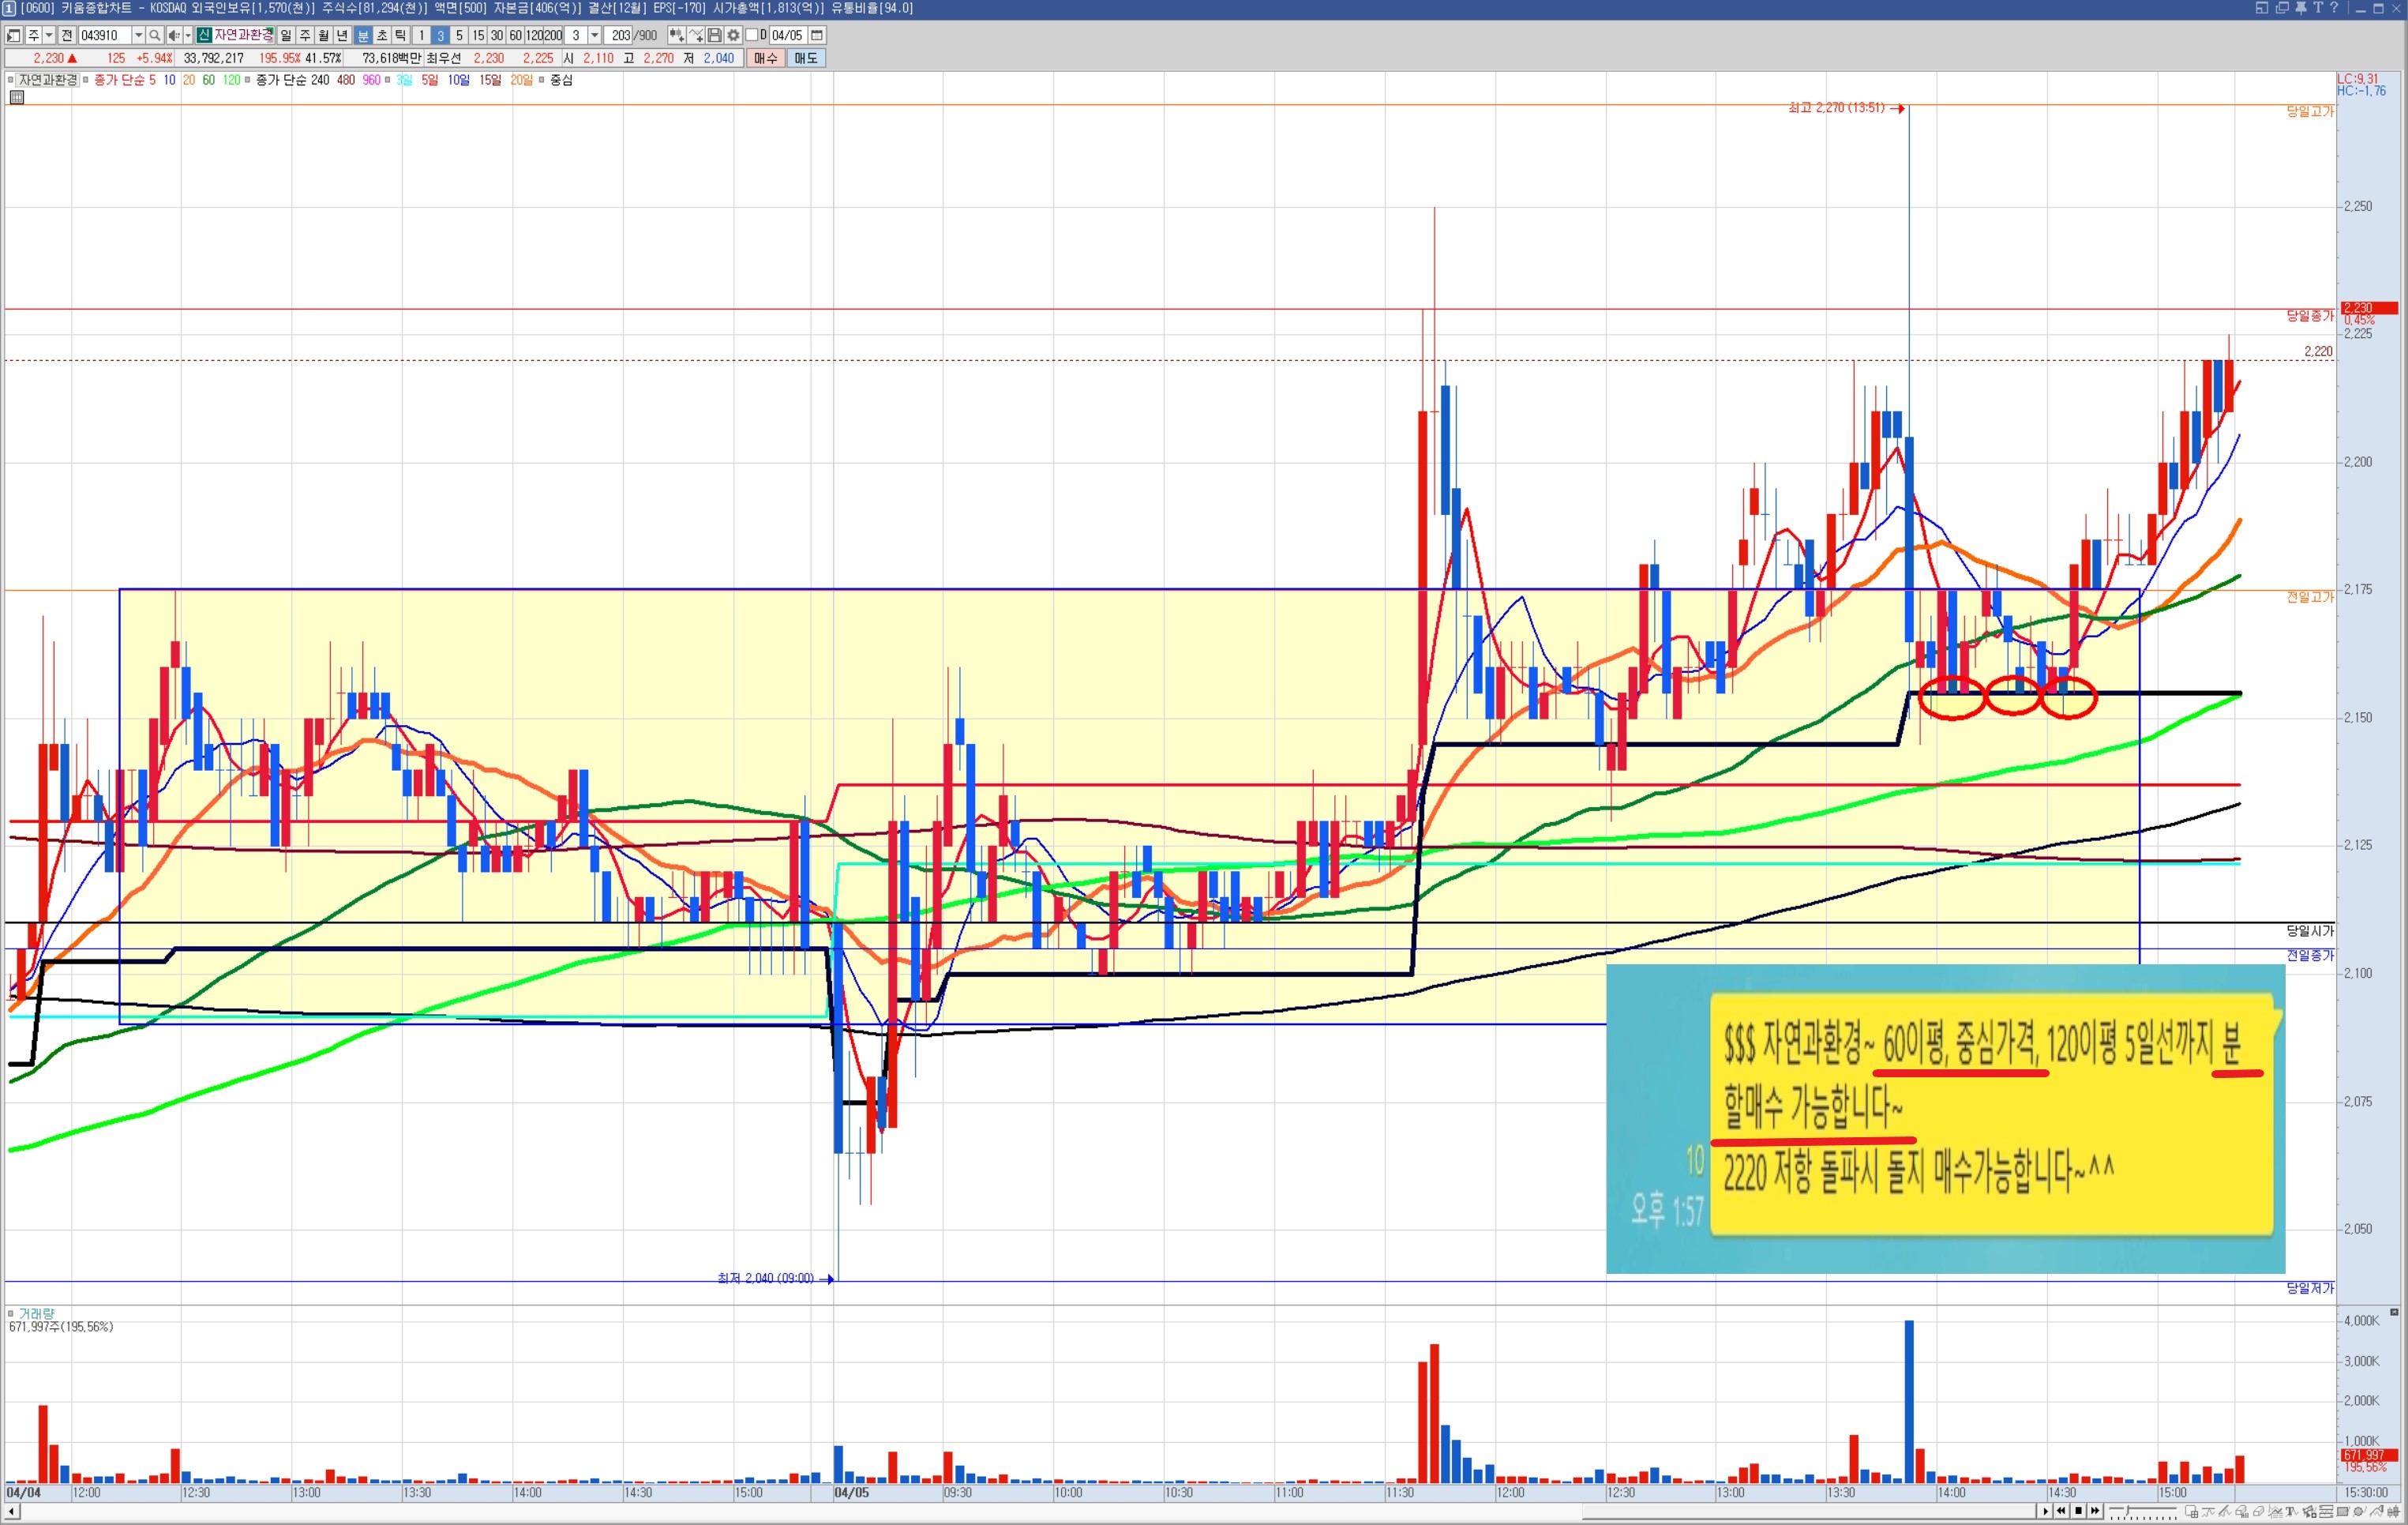Open the tick interval dropdown showing 3
The width and height of the screenshot is (2408, 1525).
tap(594, 36)
